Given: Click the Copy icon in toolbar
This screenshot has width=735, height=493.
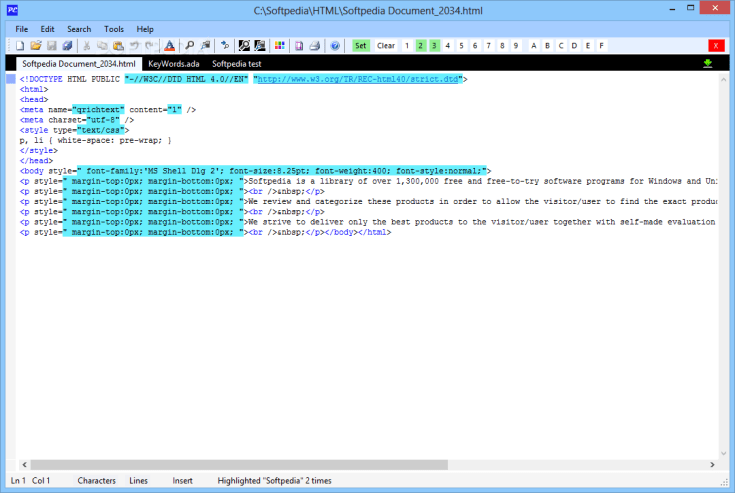Looking at the screenshot, I should pos(102,45).
